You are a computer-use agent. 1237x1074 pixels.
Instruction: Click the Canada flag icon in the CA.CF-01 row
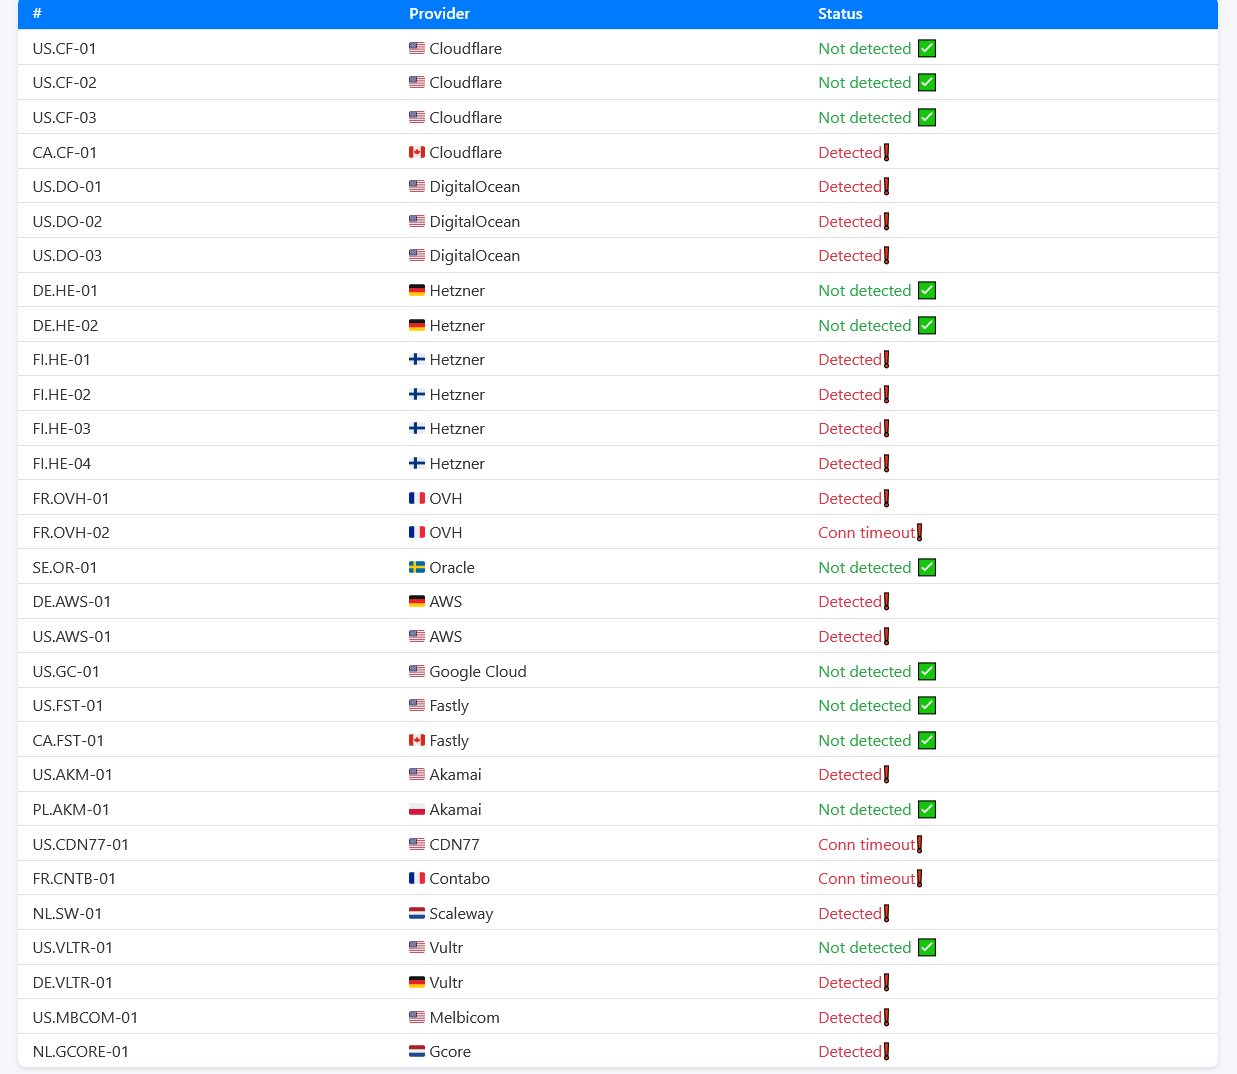pos(417,152)
